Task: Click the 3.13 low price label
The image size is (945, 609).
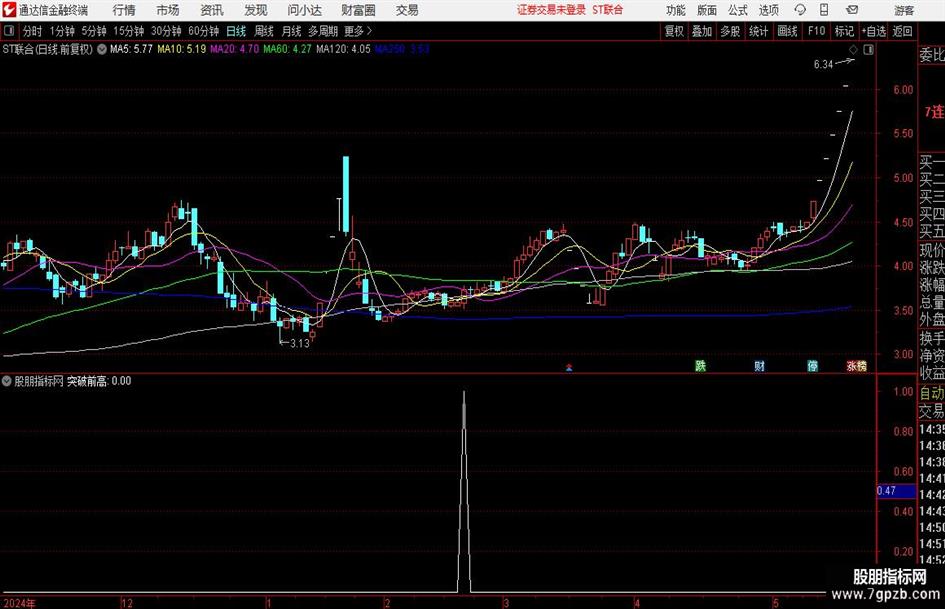Action: click(300, 343)
